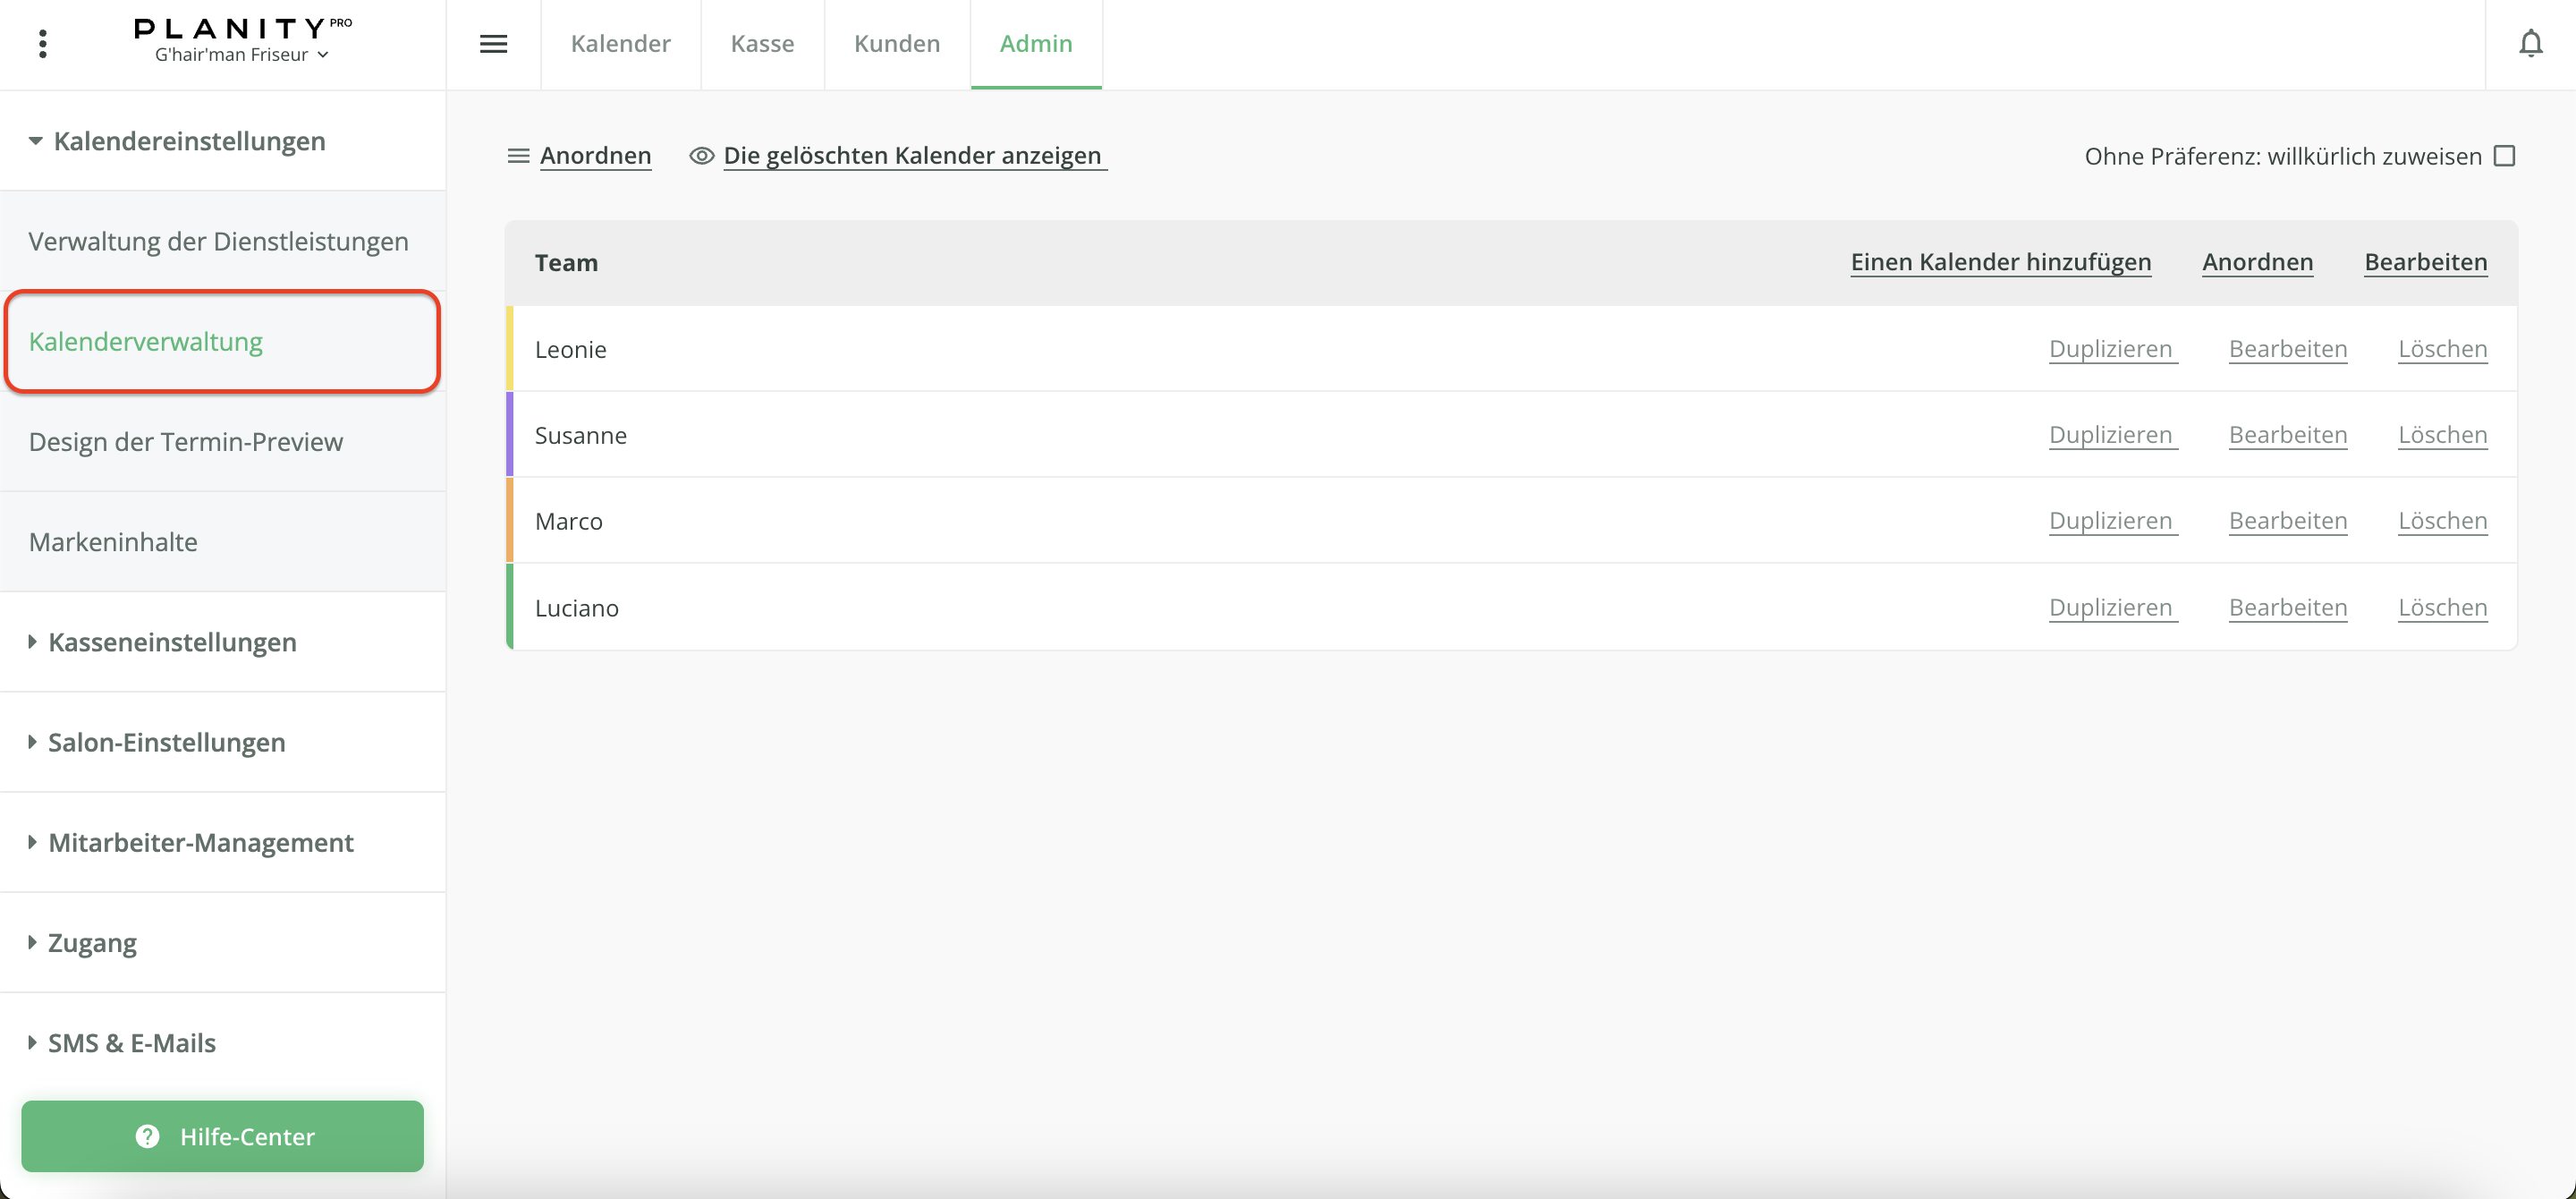This screenshot has width=2576, height=1199.
Task: Click the eye icon for deleted calendars
Action: pos(701,156)
